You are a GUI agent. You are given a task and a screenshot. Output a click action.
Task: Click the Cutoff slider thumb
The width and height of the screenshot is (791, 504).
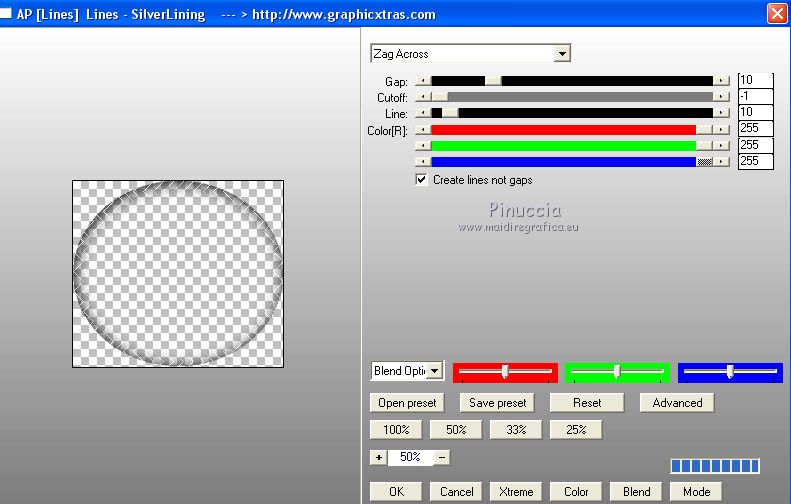[x=439, y=97]
